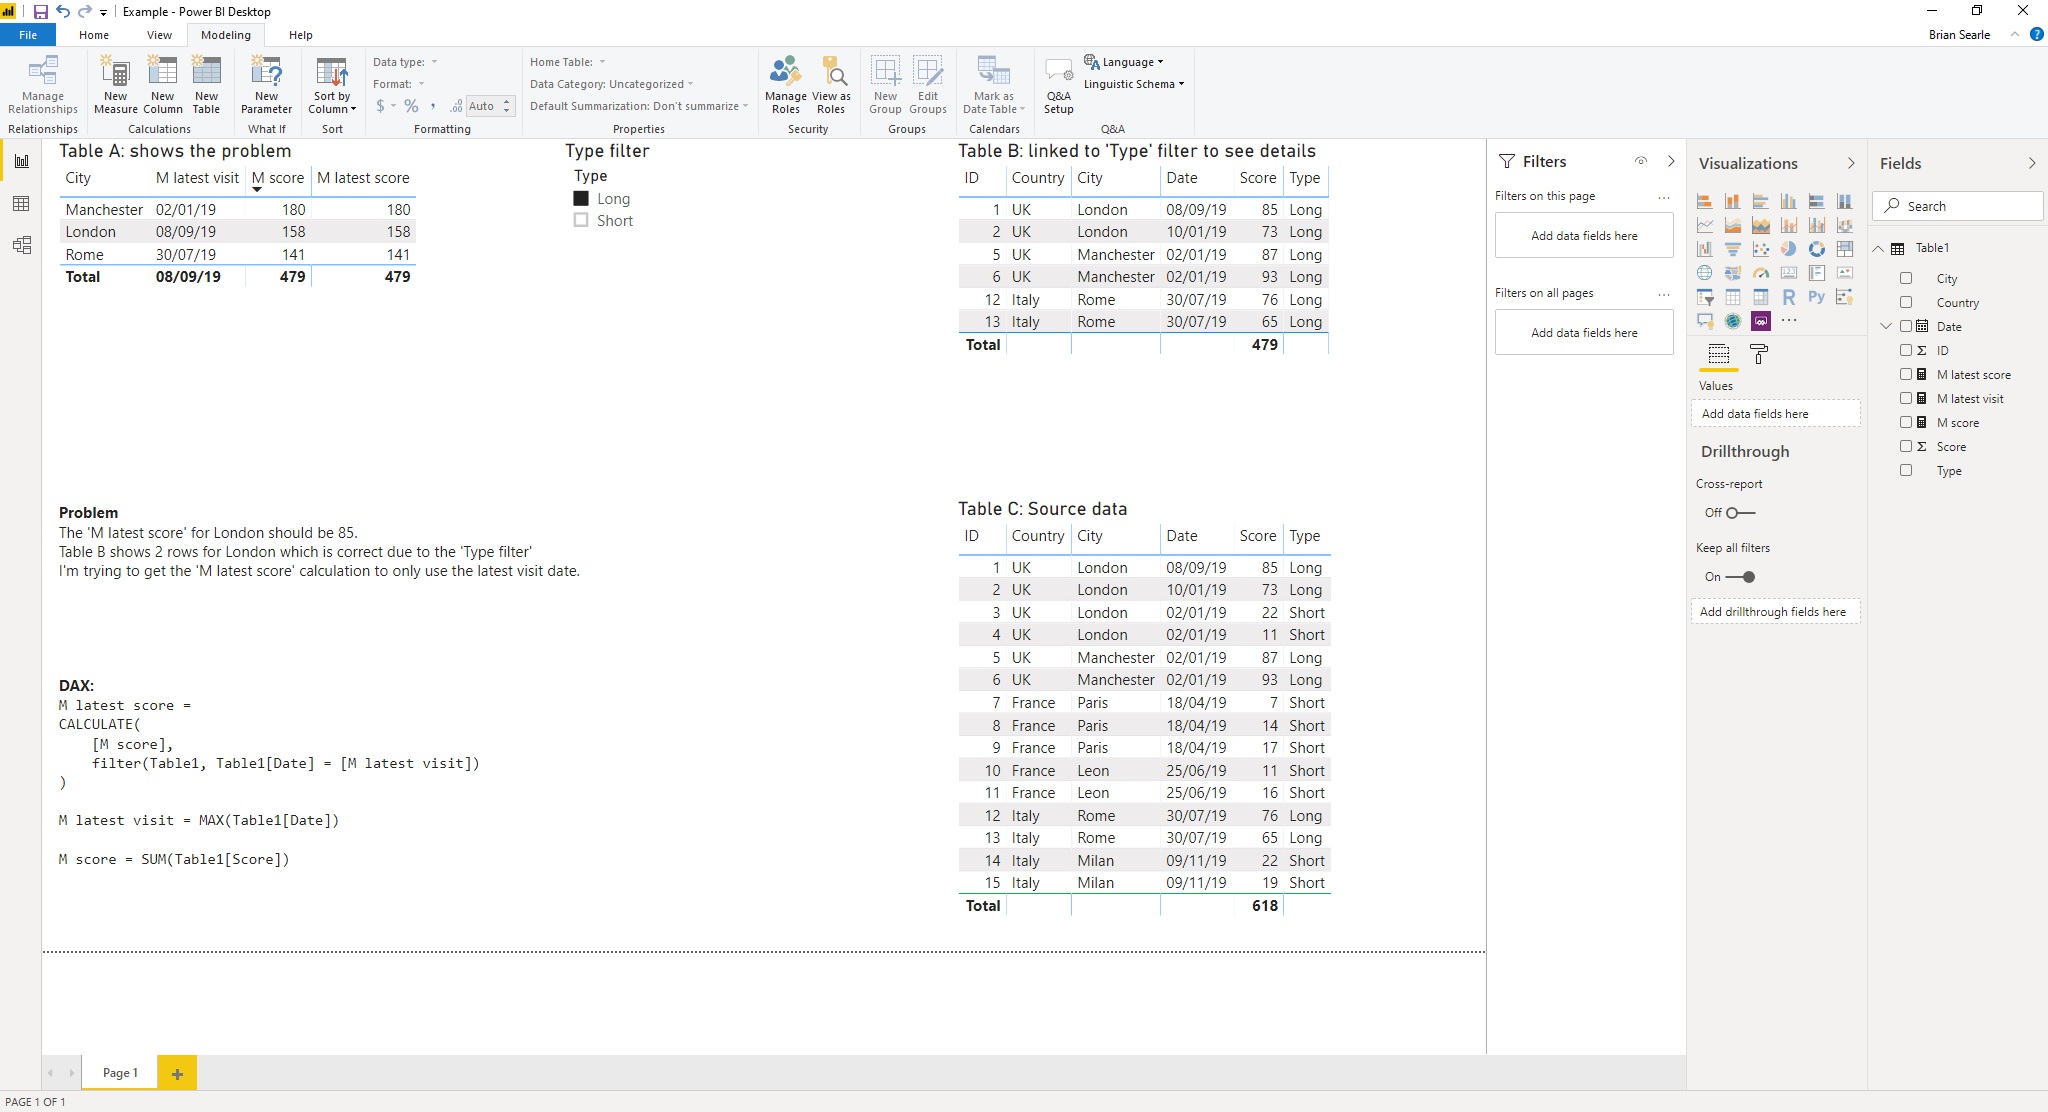Image resolution: width=2048 pixels, height=1112 pixels.
Task: Switch to Data view in left sidebar
Action: 21,204
